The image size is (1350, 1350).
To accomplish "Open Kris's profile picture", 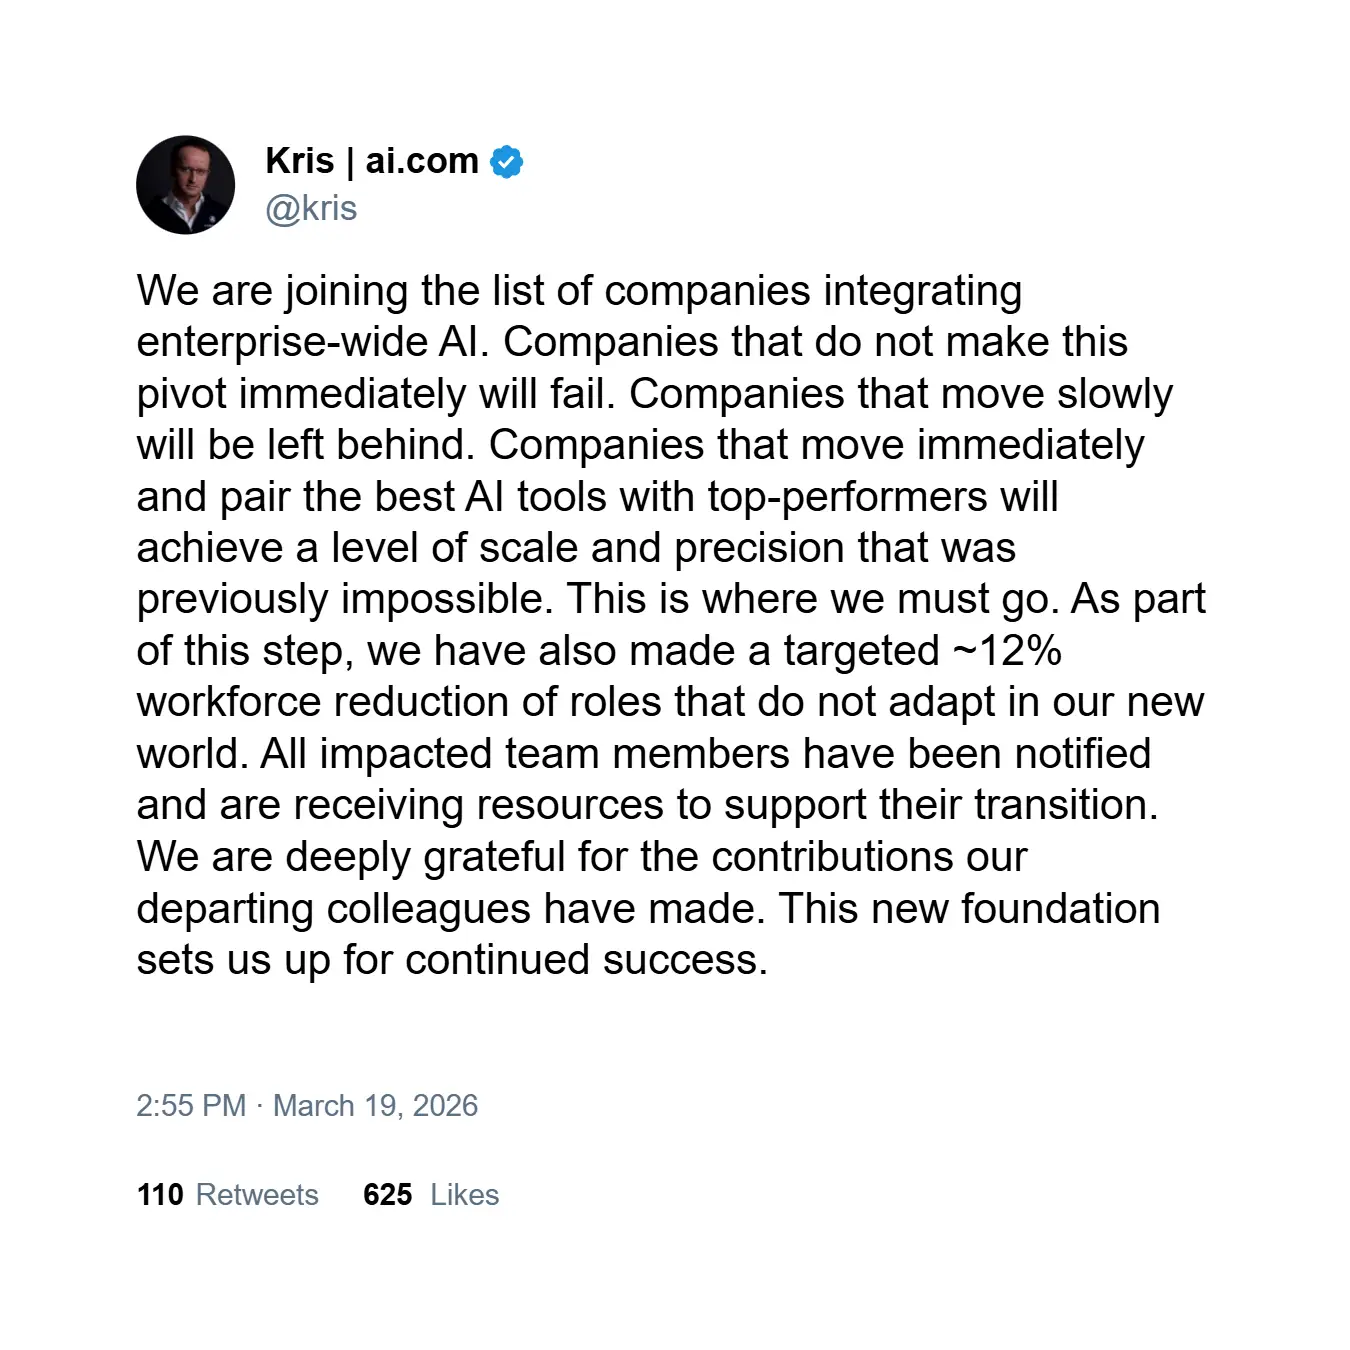I will pos(186,185).
